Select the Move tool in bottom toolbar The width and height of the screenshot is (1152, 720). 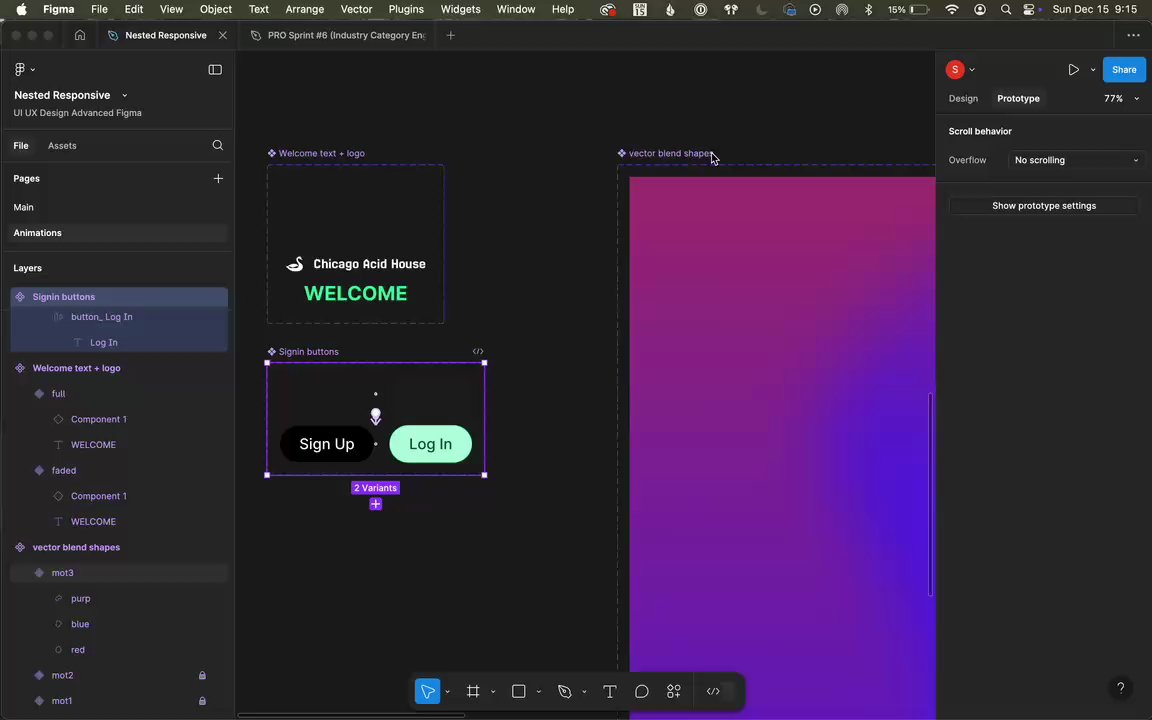[428, 691]
